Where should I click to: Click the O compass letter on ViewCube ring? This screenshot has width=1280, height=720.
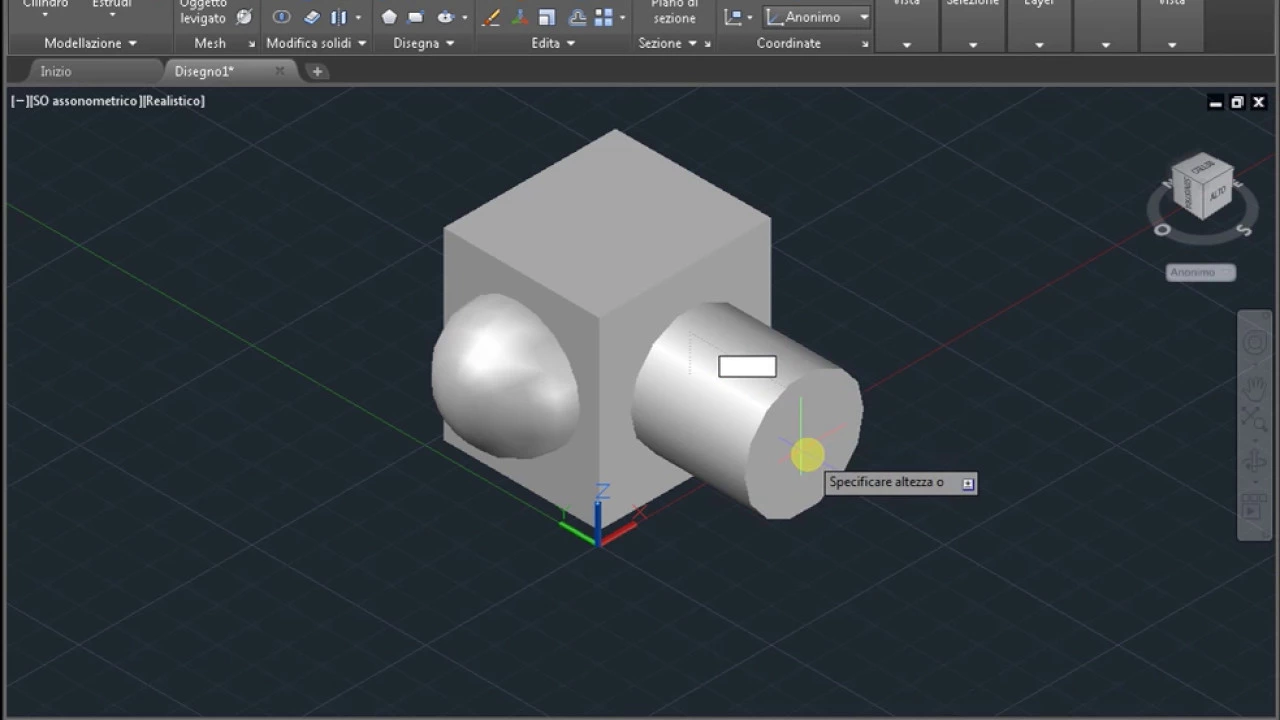[1162, 230]
